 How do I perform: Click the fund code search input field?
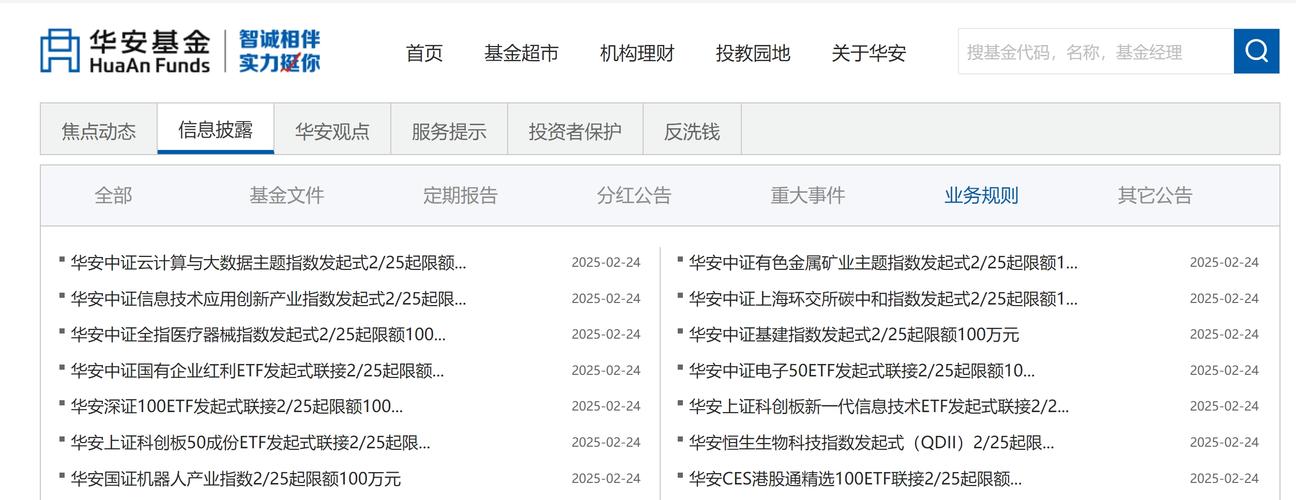click(x=1096, y=51)
